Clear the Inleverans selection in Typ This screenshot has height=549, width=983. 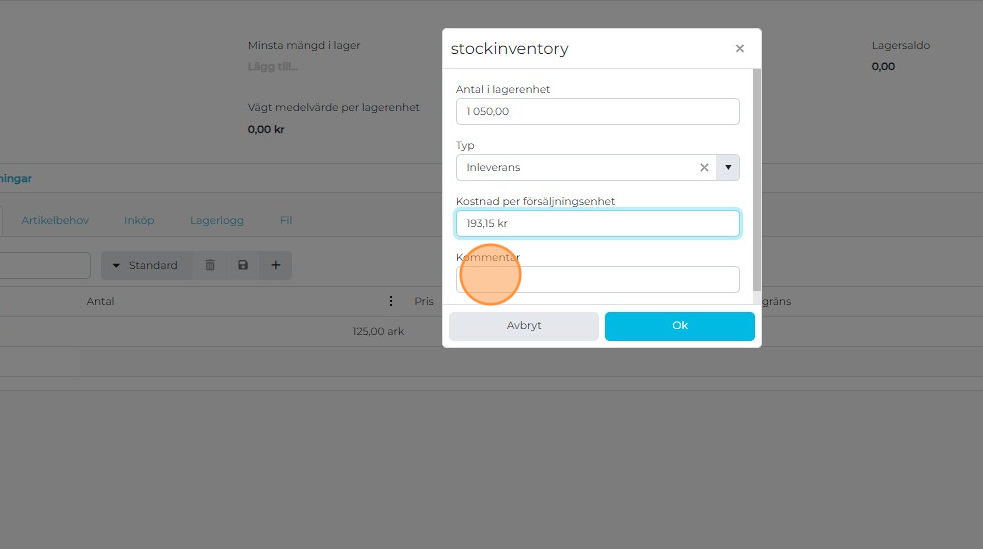click(x=704, y=168)
